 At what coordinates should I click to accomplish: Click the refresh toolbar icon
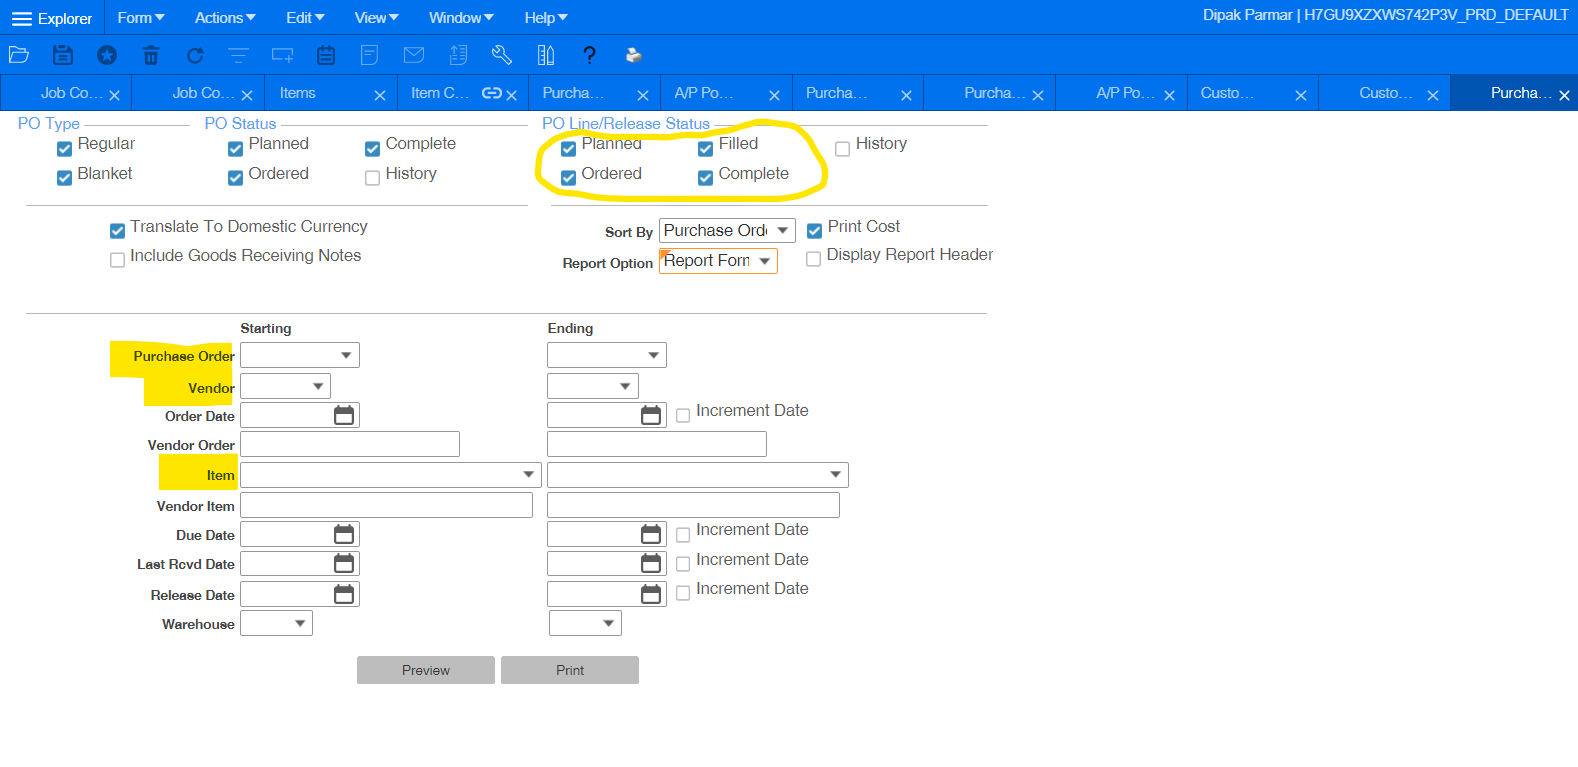[195, 55]
